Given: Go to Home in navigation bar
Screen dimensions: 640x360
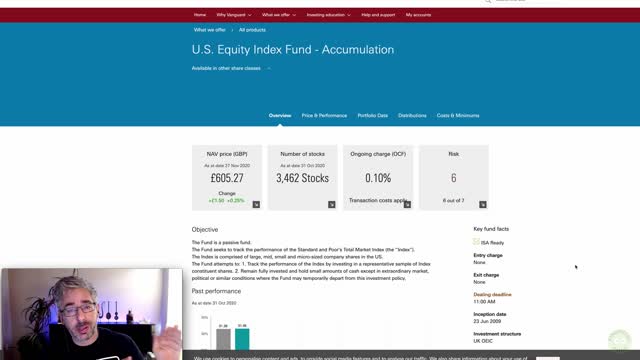Looking at the screenshot, I should (x=200, y=15).
